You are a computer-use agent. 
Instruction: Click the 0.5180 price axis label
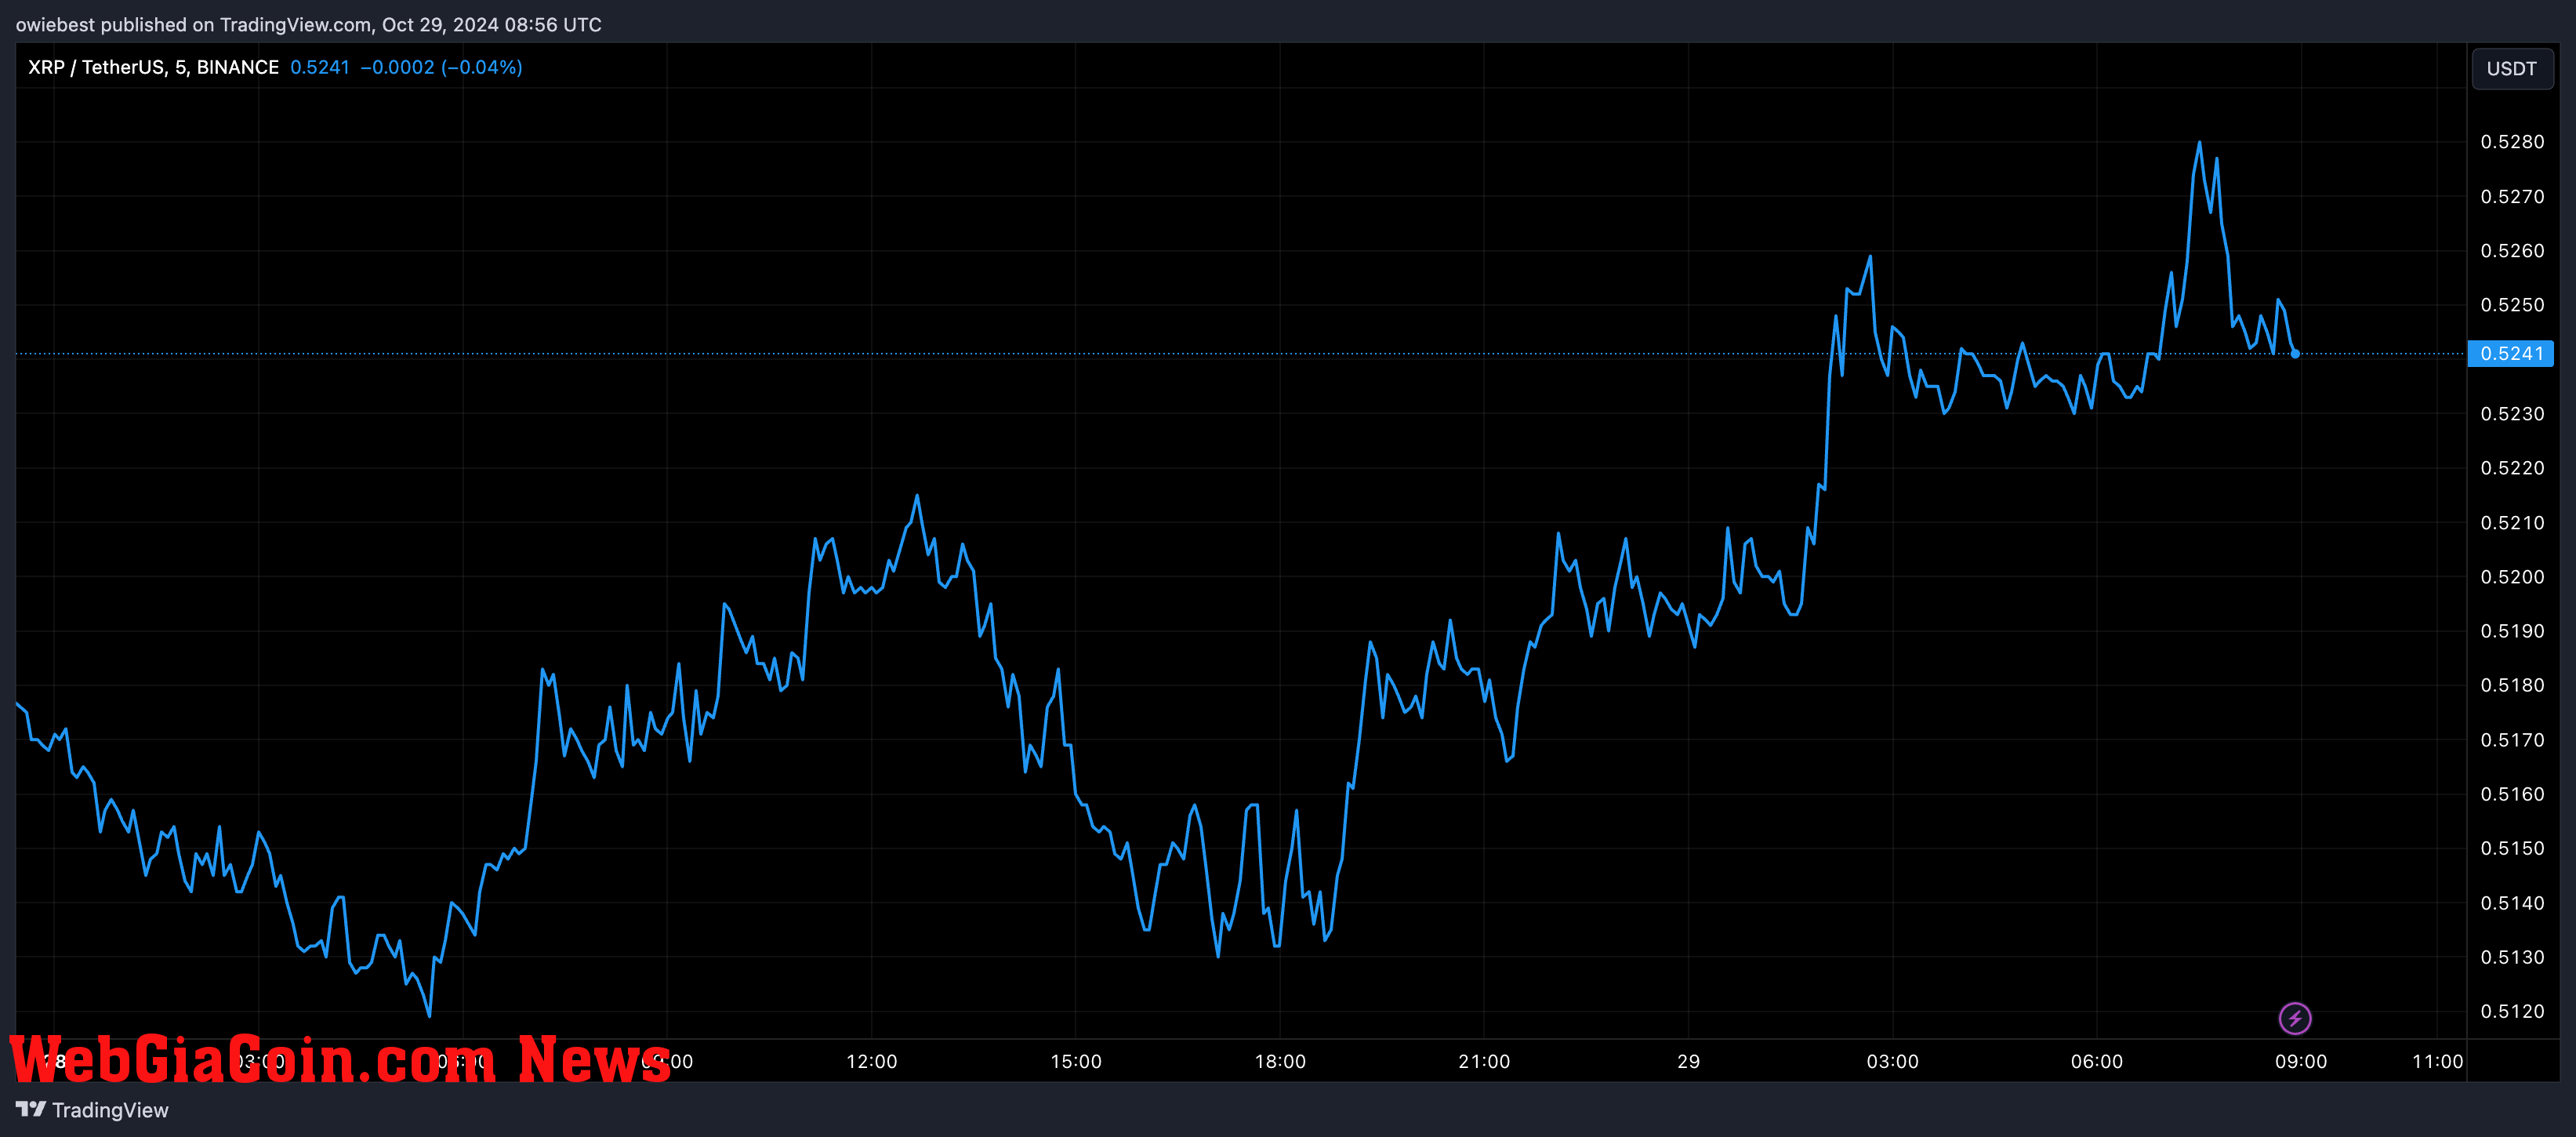point(2512,685)
